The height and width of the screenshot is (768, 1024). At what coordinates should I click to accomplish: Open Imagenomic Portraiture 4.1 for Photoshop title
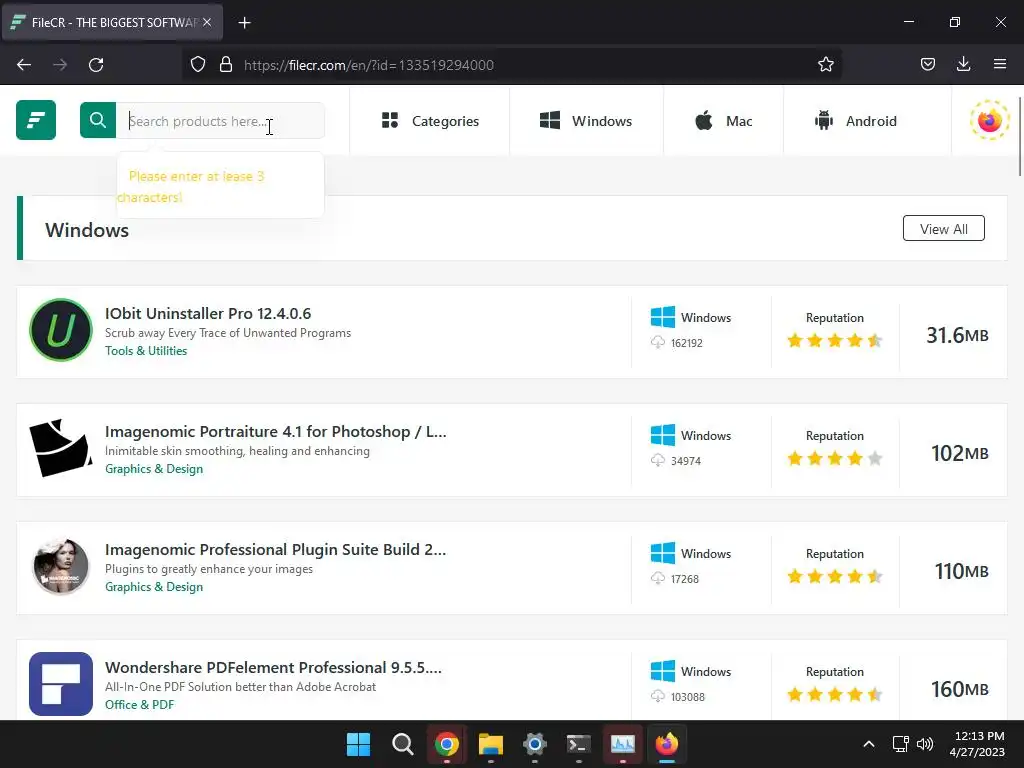(276, 432)
